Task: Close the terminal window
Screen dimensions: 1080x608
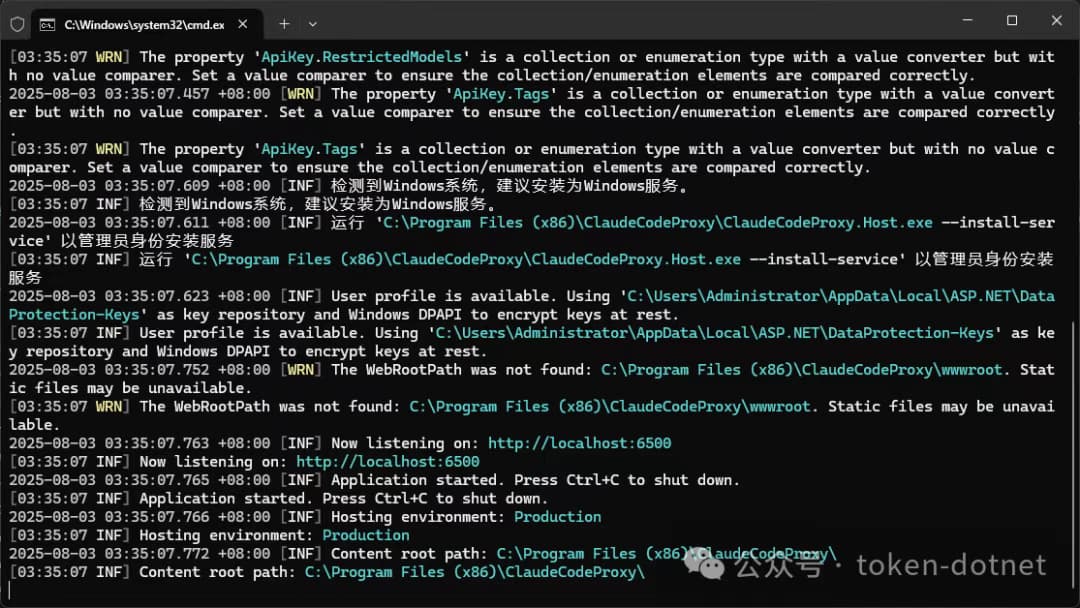Action: pyautogui.click(x=1057, y=21)
